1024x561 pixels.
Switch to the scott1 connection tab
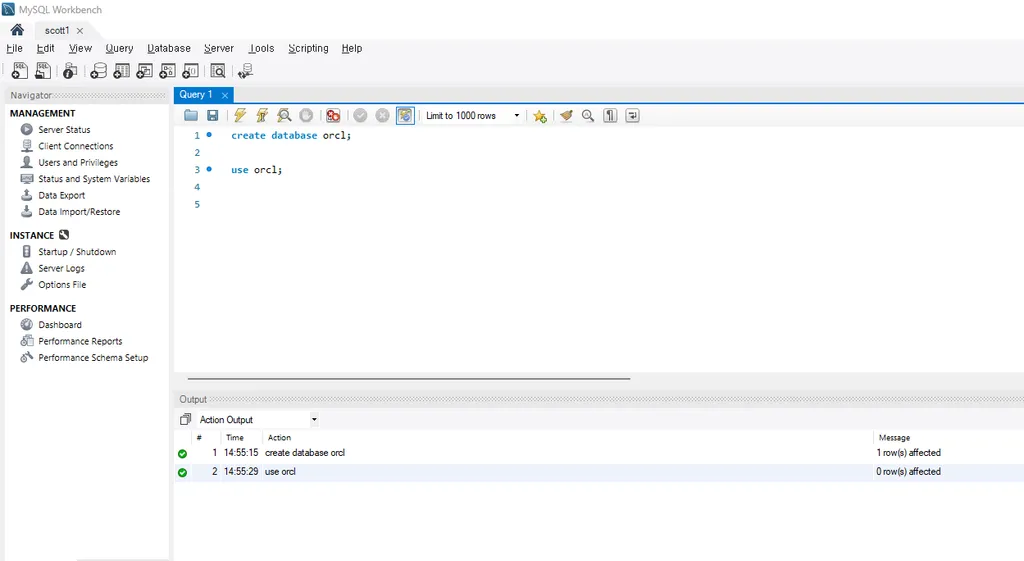pos(57,30)
